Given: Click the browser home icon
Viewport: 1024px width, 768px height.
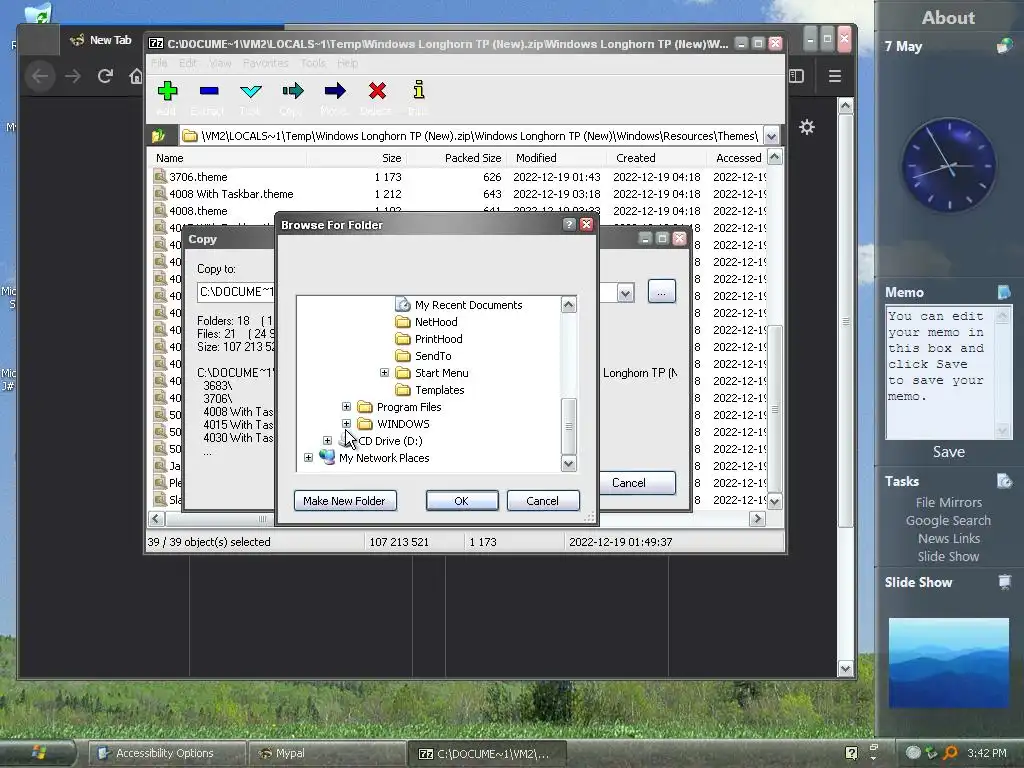Looking at the screenshot, I should click(x=136, y=76).
